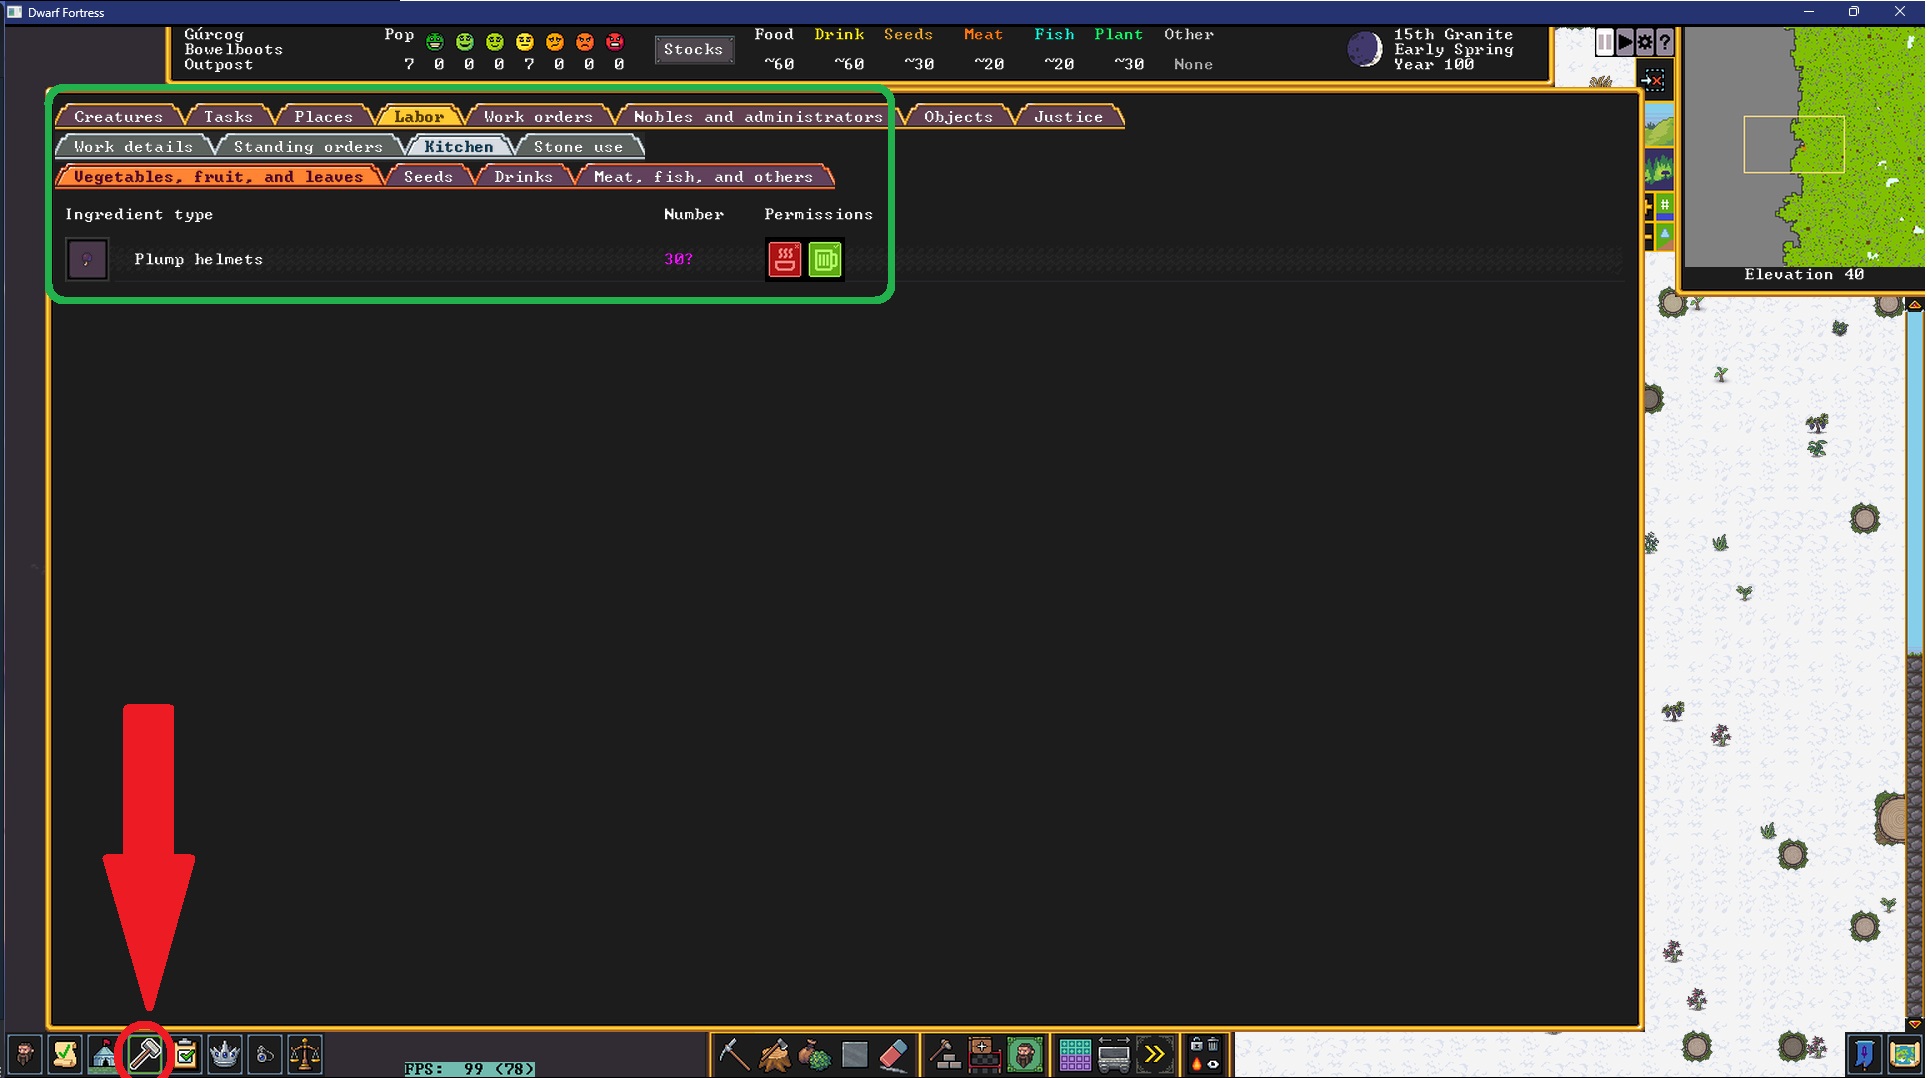
Task: Open the hauling minecart icon
Action: tap(1114, 1054)
